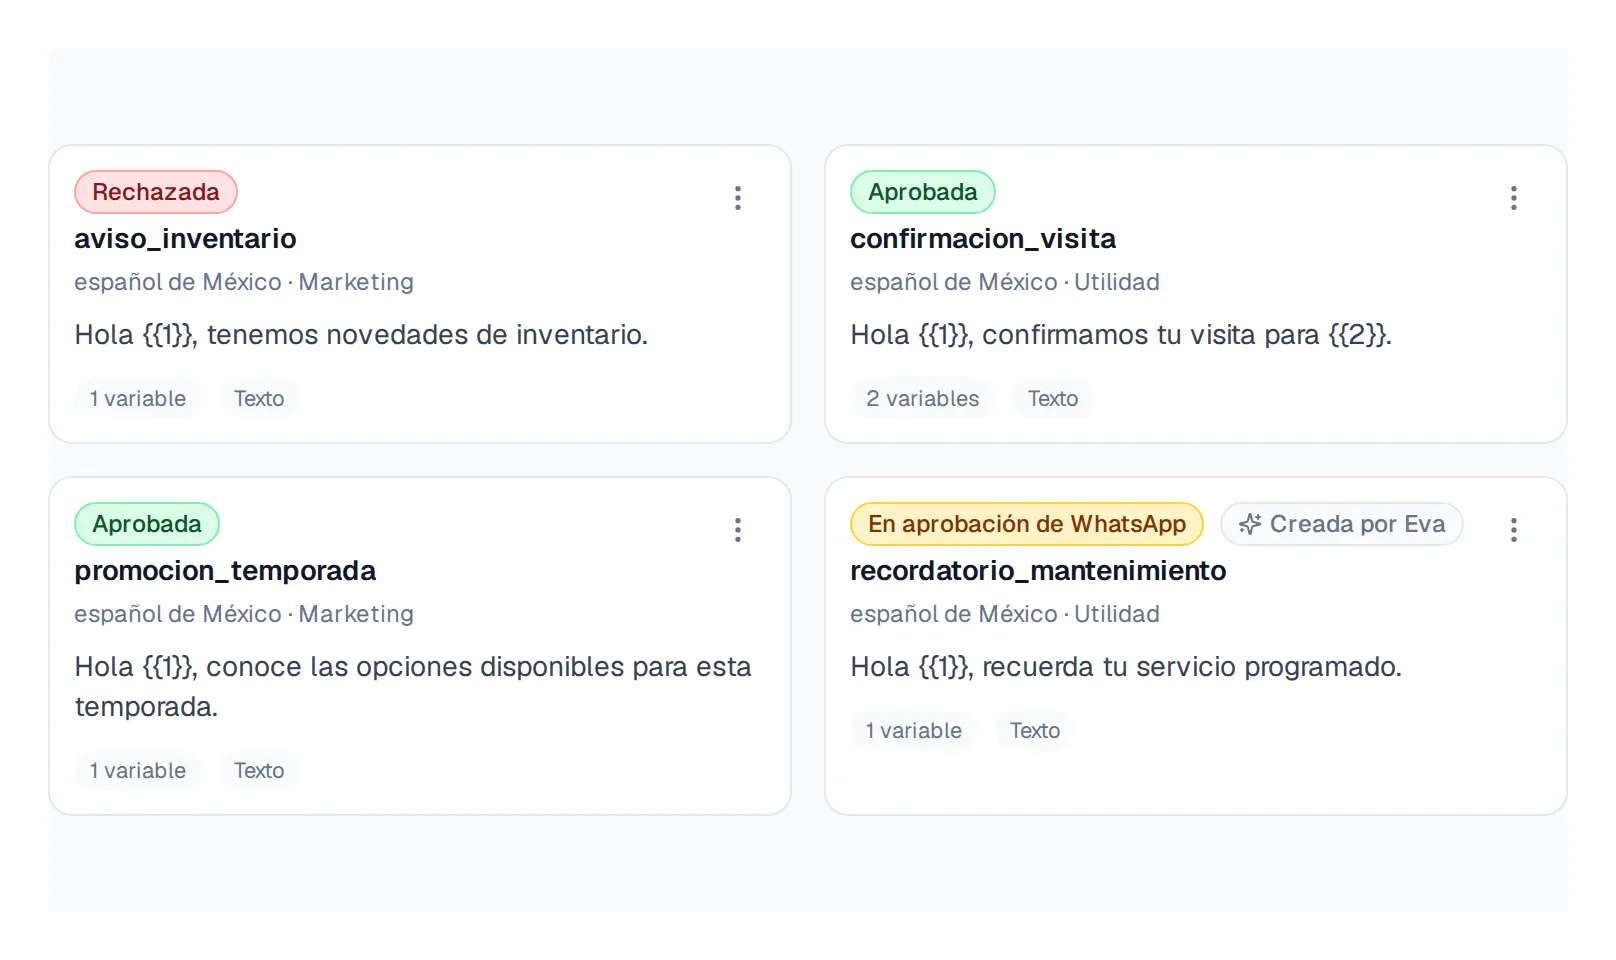Screen dimensions: 1616x960
Task: Open the recordatorio_mantenimiento template title
Action: 1038,571
